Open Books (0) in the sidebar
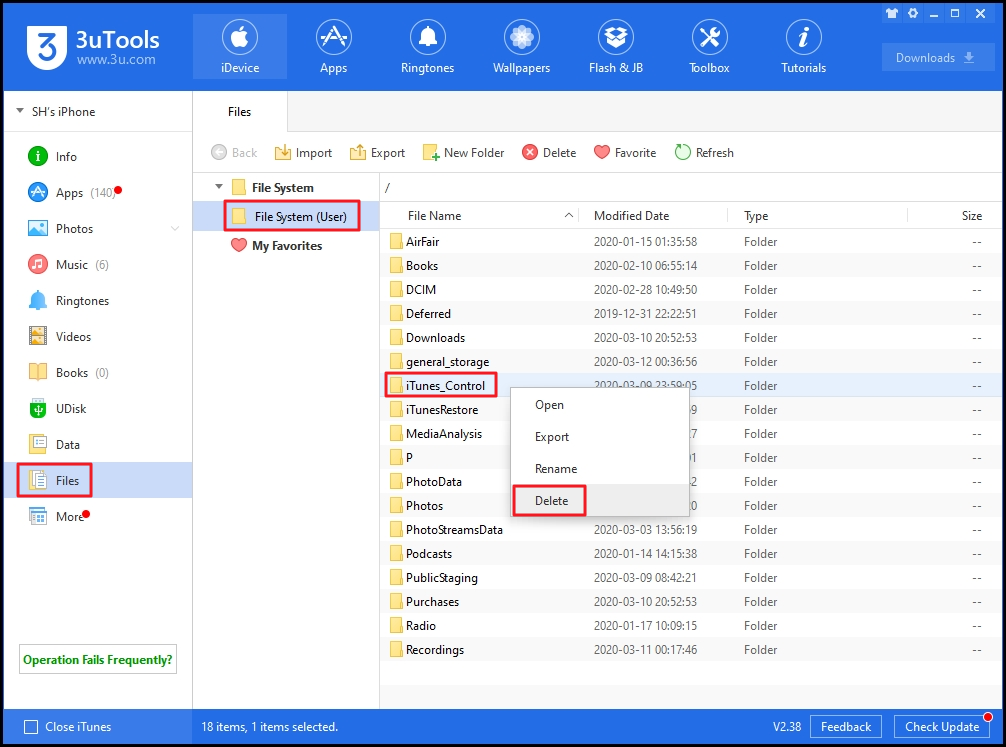Viewport: 1006px width, 747px height. coord(98,372)
